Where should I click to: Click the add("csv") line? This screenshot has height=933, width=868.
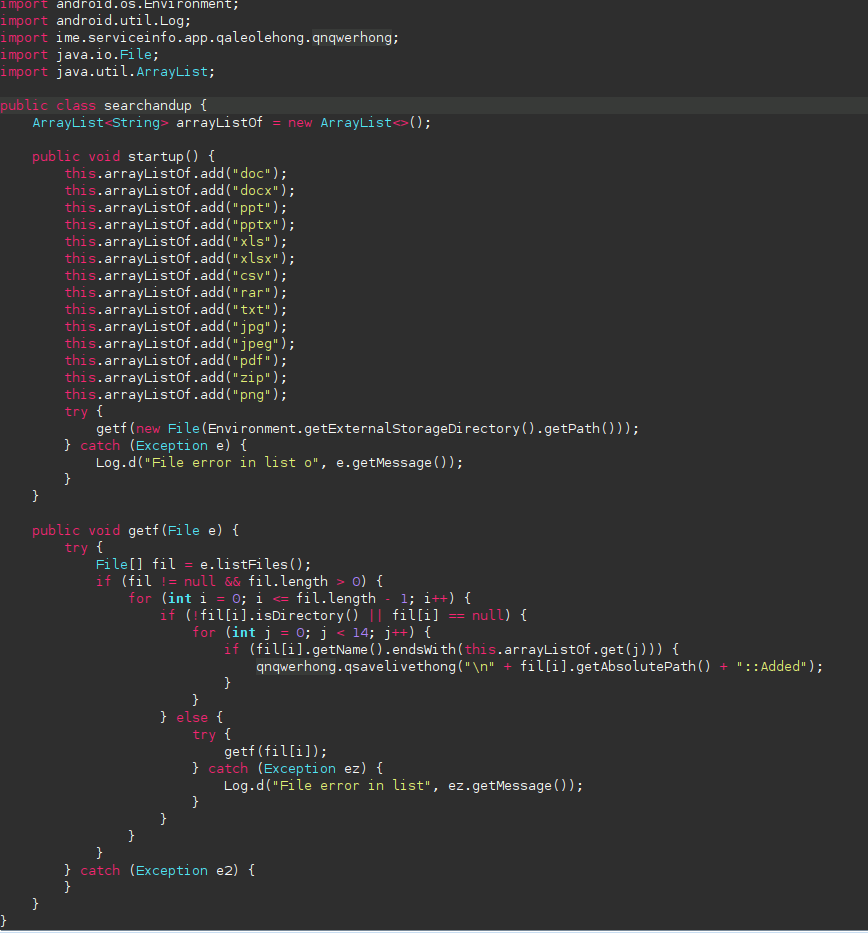pos(176,276)
